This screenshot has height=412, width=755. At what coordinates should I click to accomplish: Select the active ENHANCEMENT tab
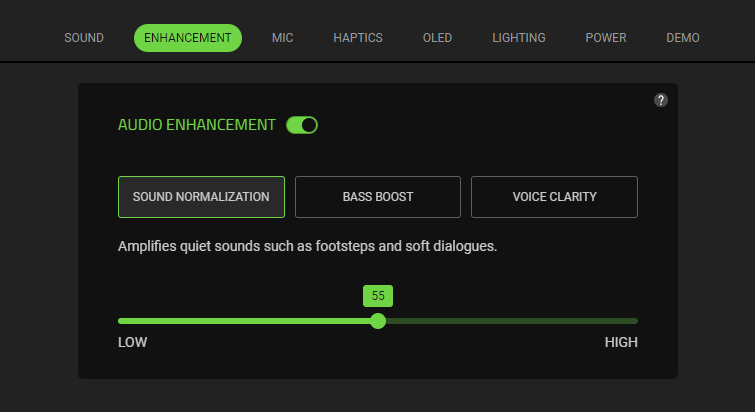tap(188, 38)
